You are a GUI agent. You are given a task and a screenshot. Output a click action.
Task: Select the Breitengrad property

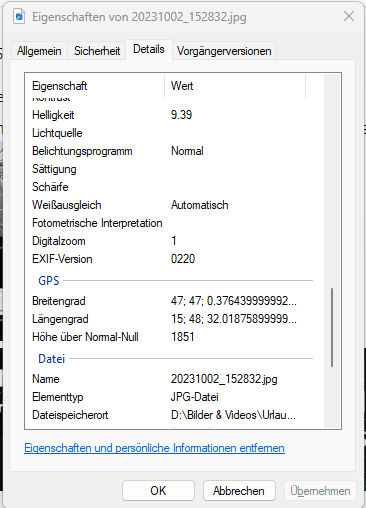tap(59, 301)
